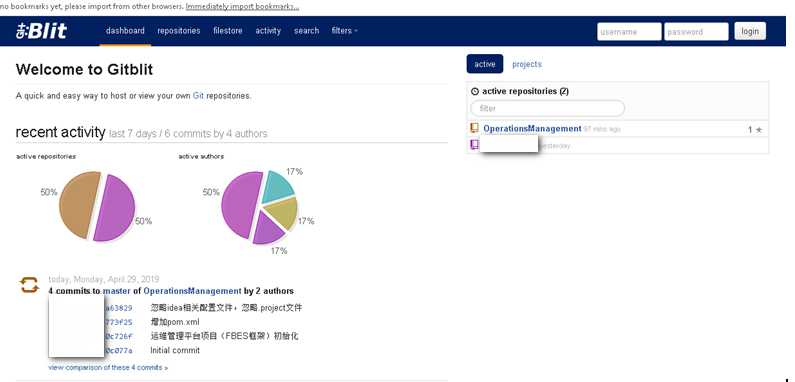The height and width of the screenshot is (382, 795).
Task: View the activity page
Action: coord(268,30)
